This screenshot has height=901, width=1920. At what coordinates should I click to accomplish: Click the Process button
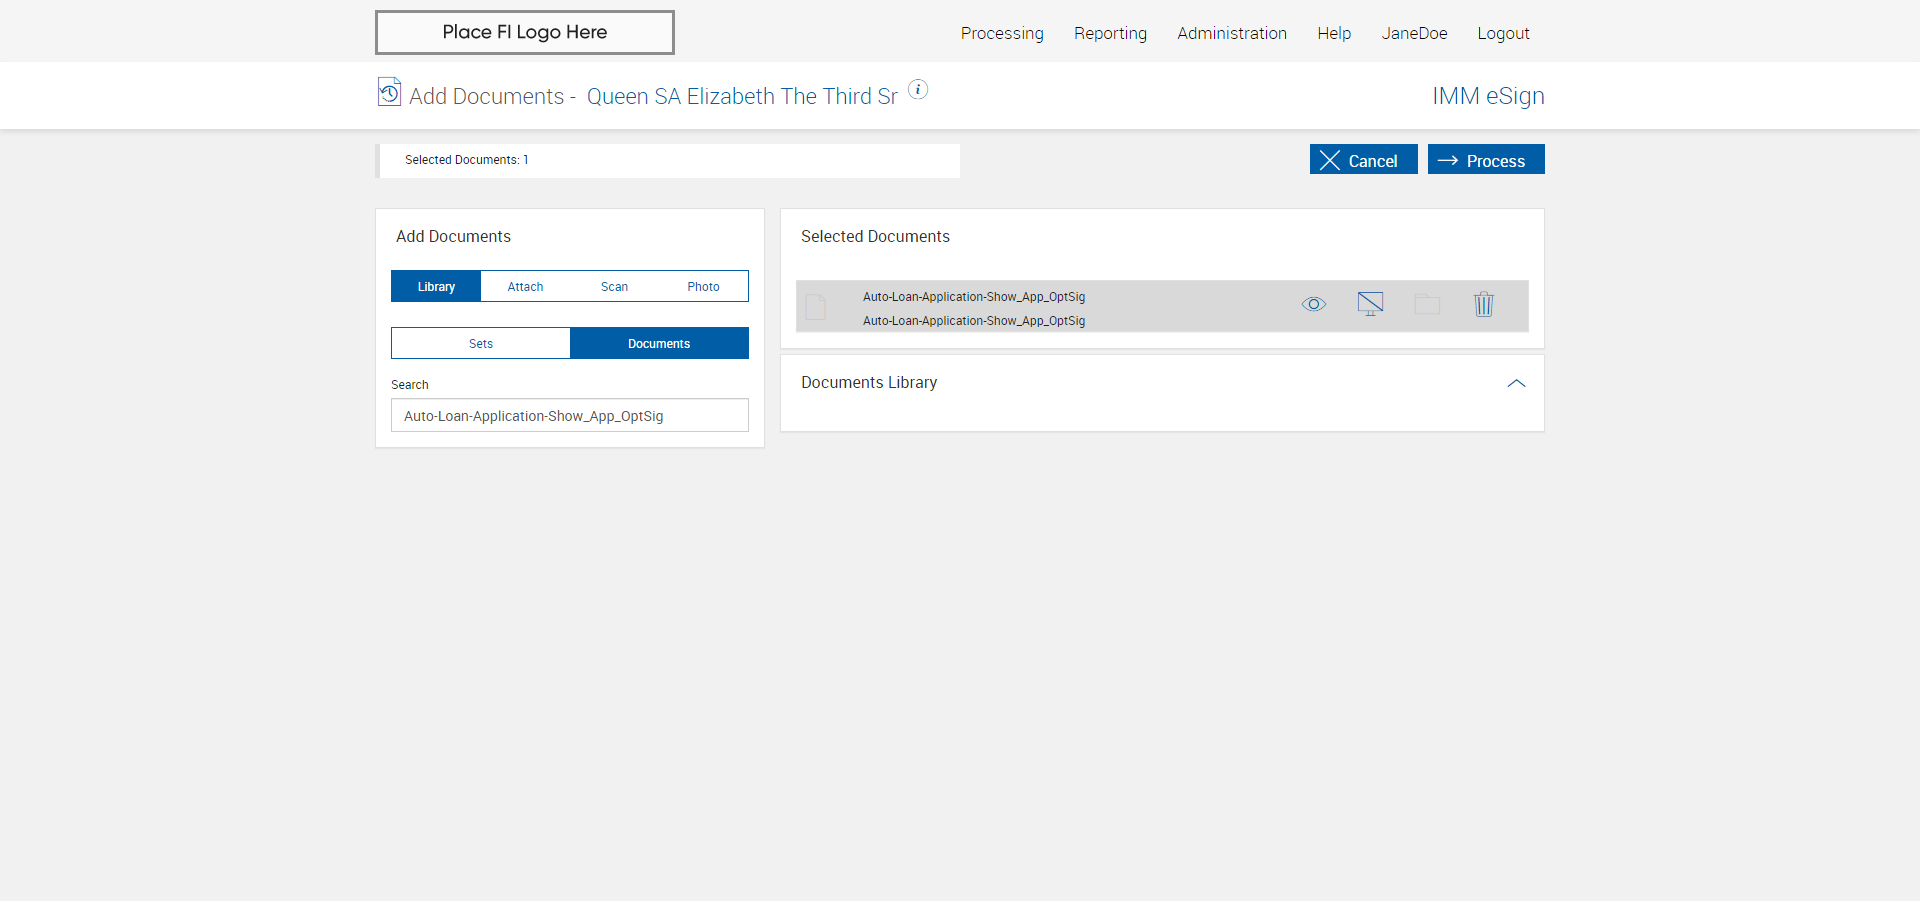[x=1486, y=160]
